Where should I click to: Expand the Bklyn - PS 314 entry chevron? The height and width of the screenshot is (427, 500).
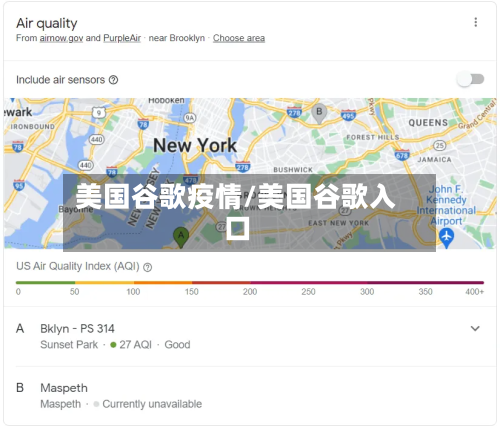coord(475,328)
